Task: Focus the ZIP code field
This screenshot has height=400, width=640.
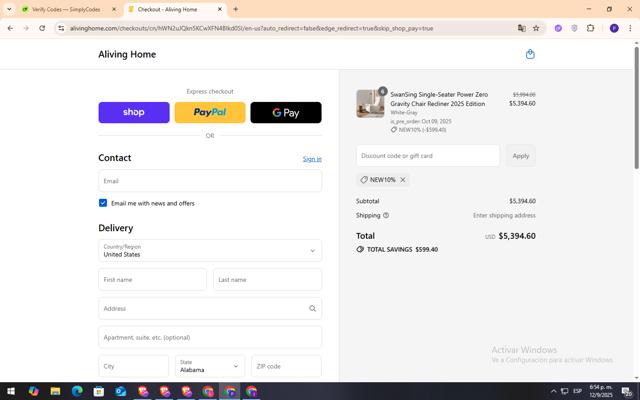Action: (286, 366)
